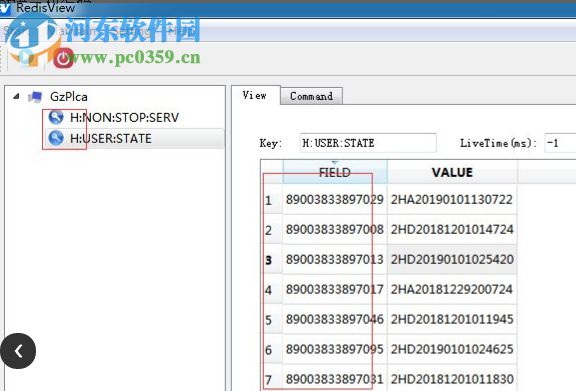Select field cell 89003833897008

pos(335,230)
